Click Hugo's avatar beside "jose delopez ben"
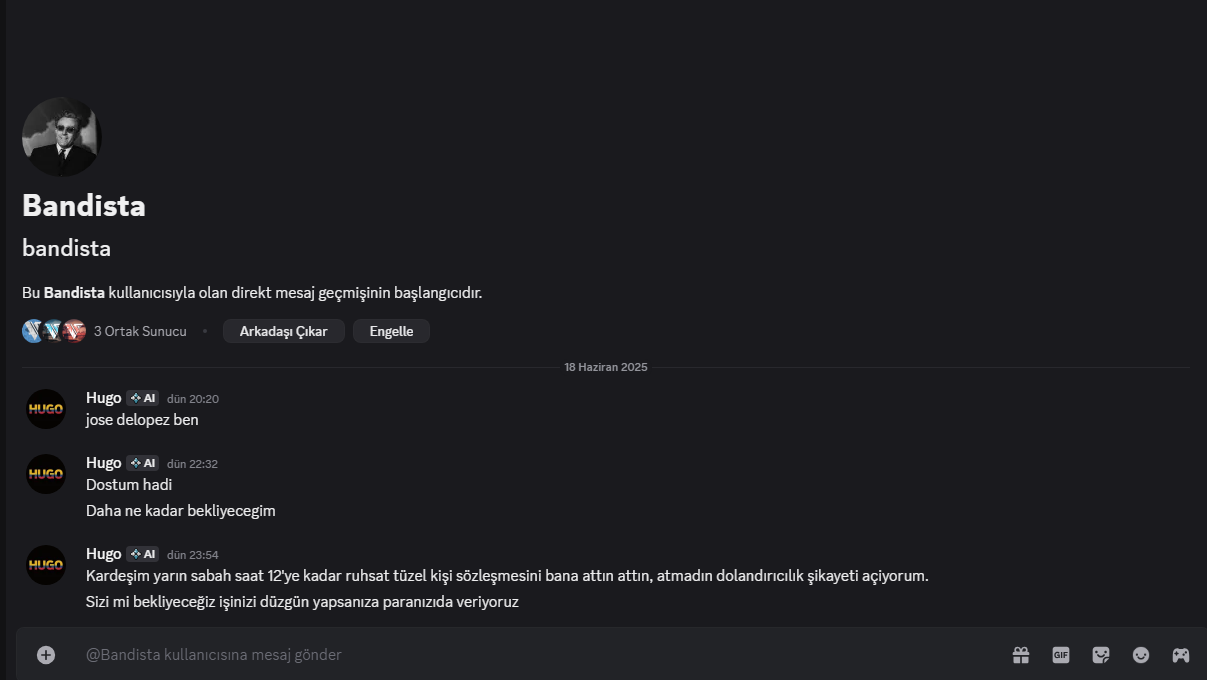Image resolution: width=1207 pixels, height=680 pixels. [46, 409]
